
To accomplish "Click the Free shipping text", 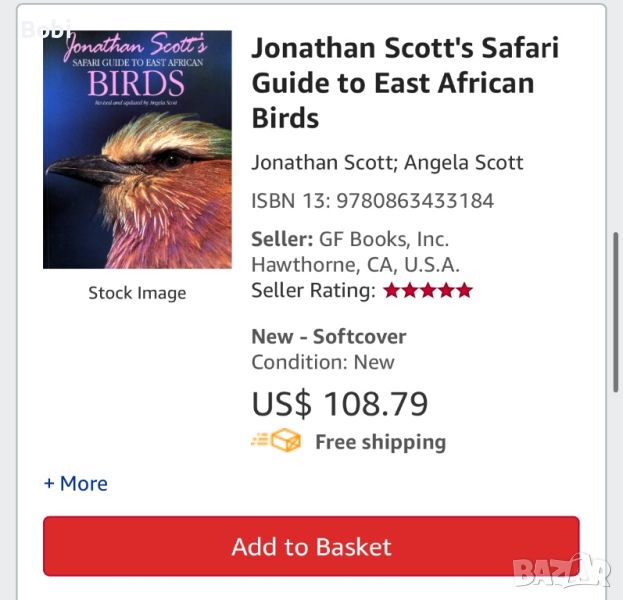I will [380, 442].
